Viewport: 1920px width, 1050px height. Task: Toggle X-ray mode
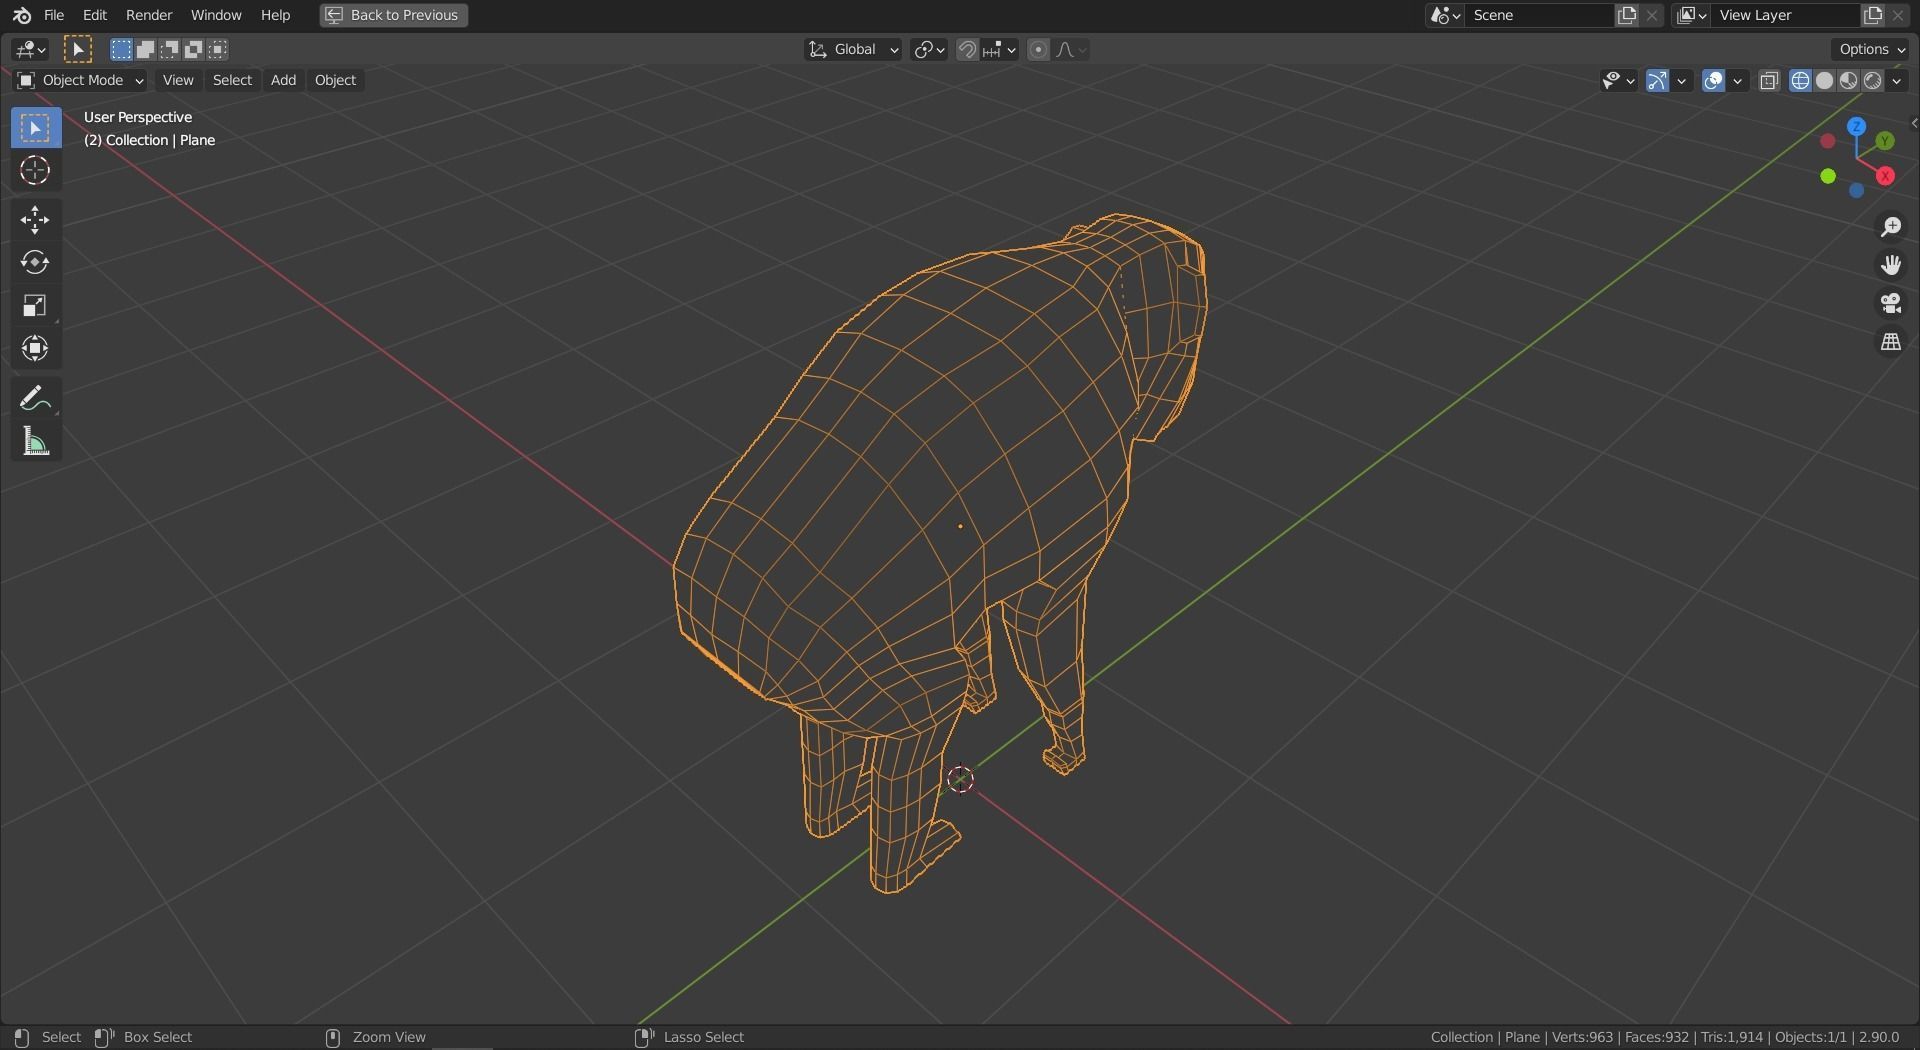coord(1769,81)
